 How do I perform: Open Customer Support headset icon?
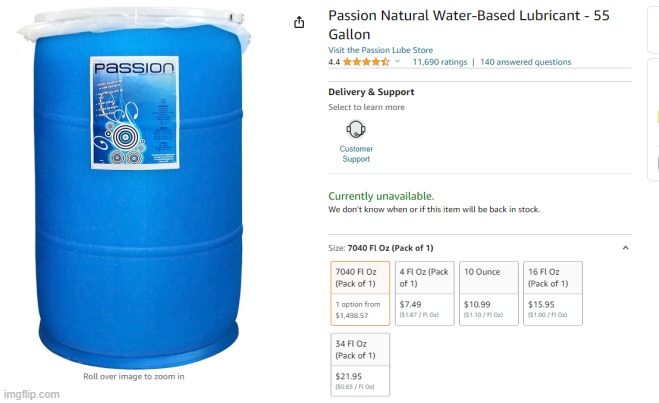pos(356,129)
